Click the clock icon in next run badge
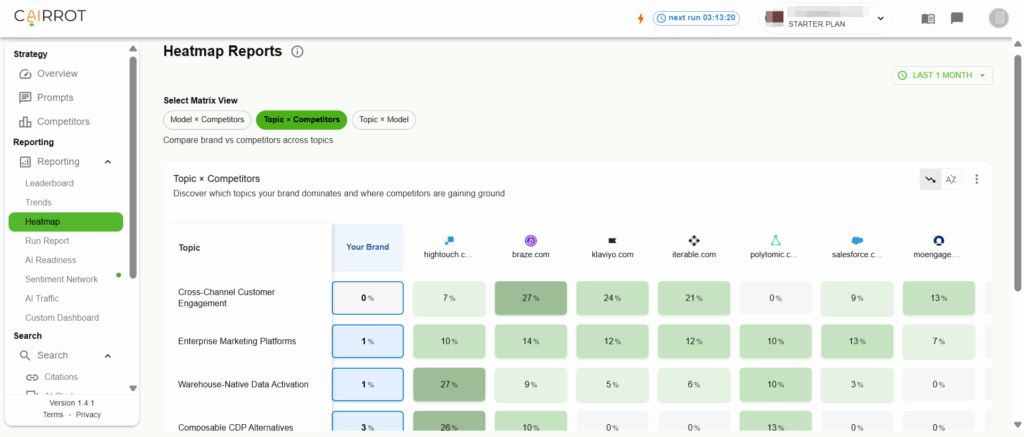1024x437 pixels. 661,18
